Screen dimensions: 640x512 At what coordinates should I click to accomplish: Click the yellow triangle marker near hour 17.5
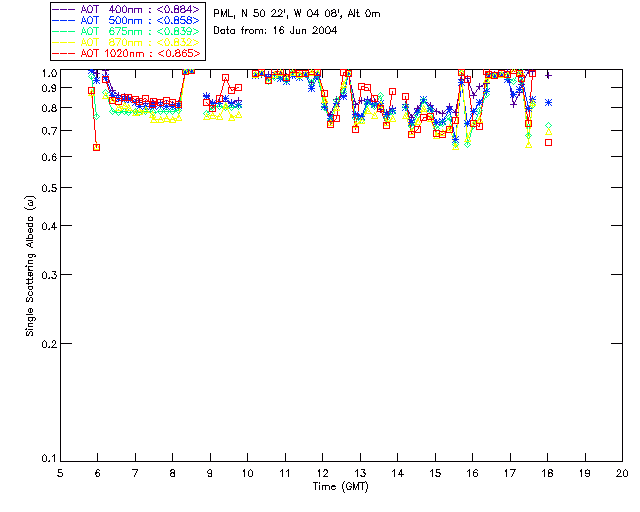(529, 144)
